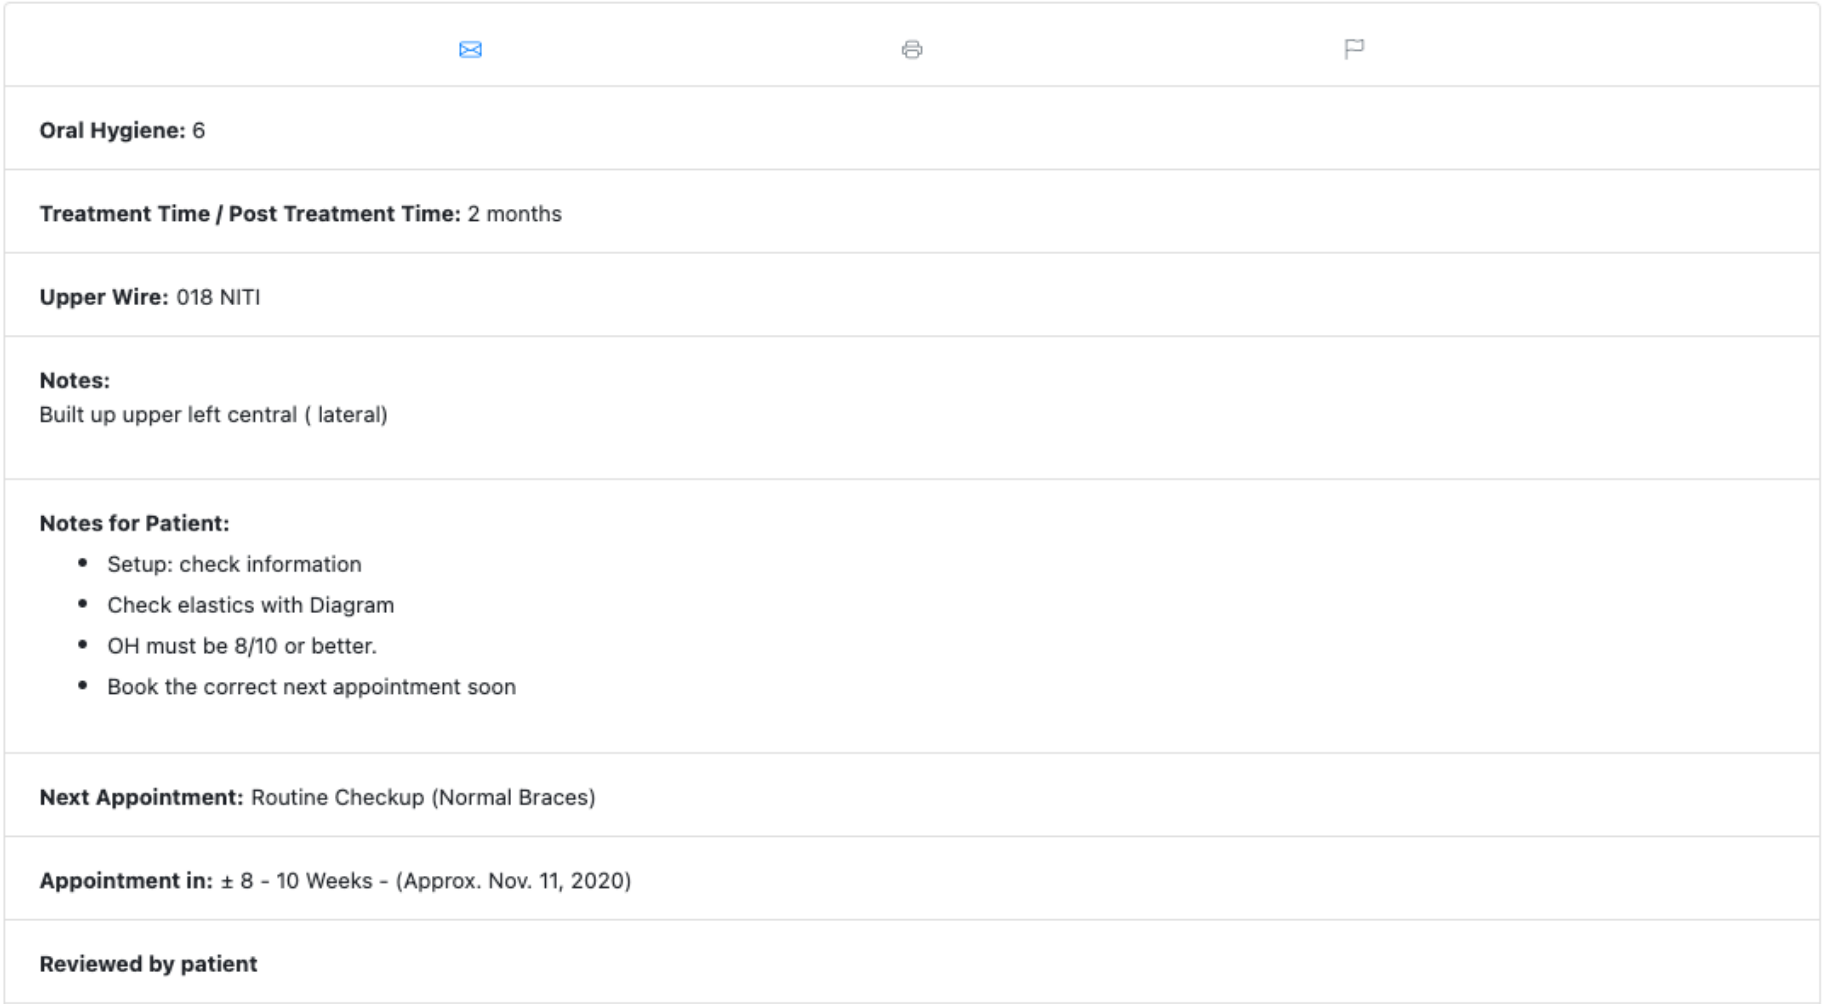Click the Treatment Time / Post Treatment Time label
This screenshot has width=1824, height=1004.
point(249,214)
